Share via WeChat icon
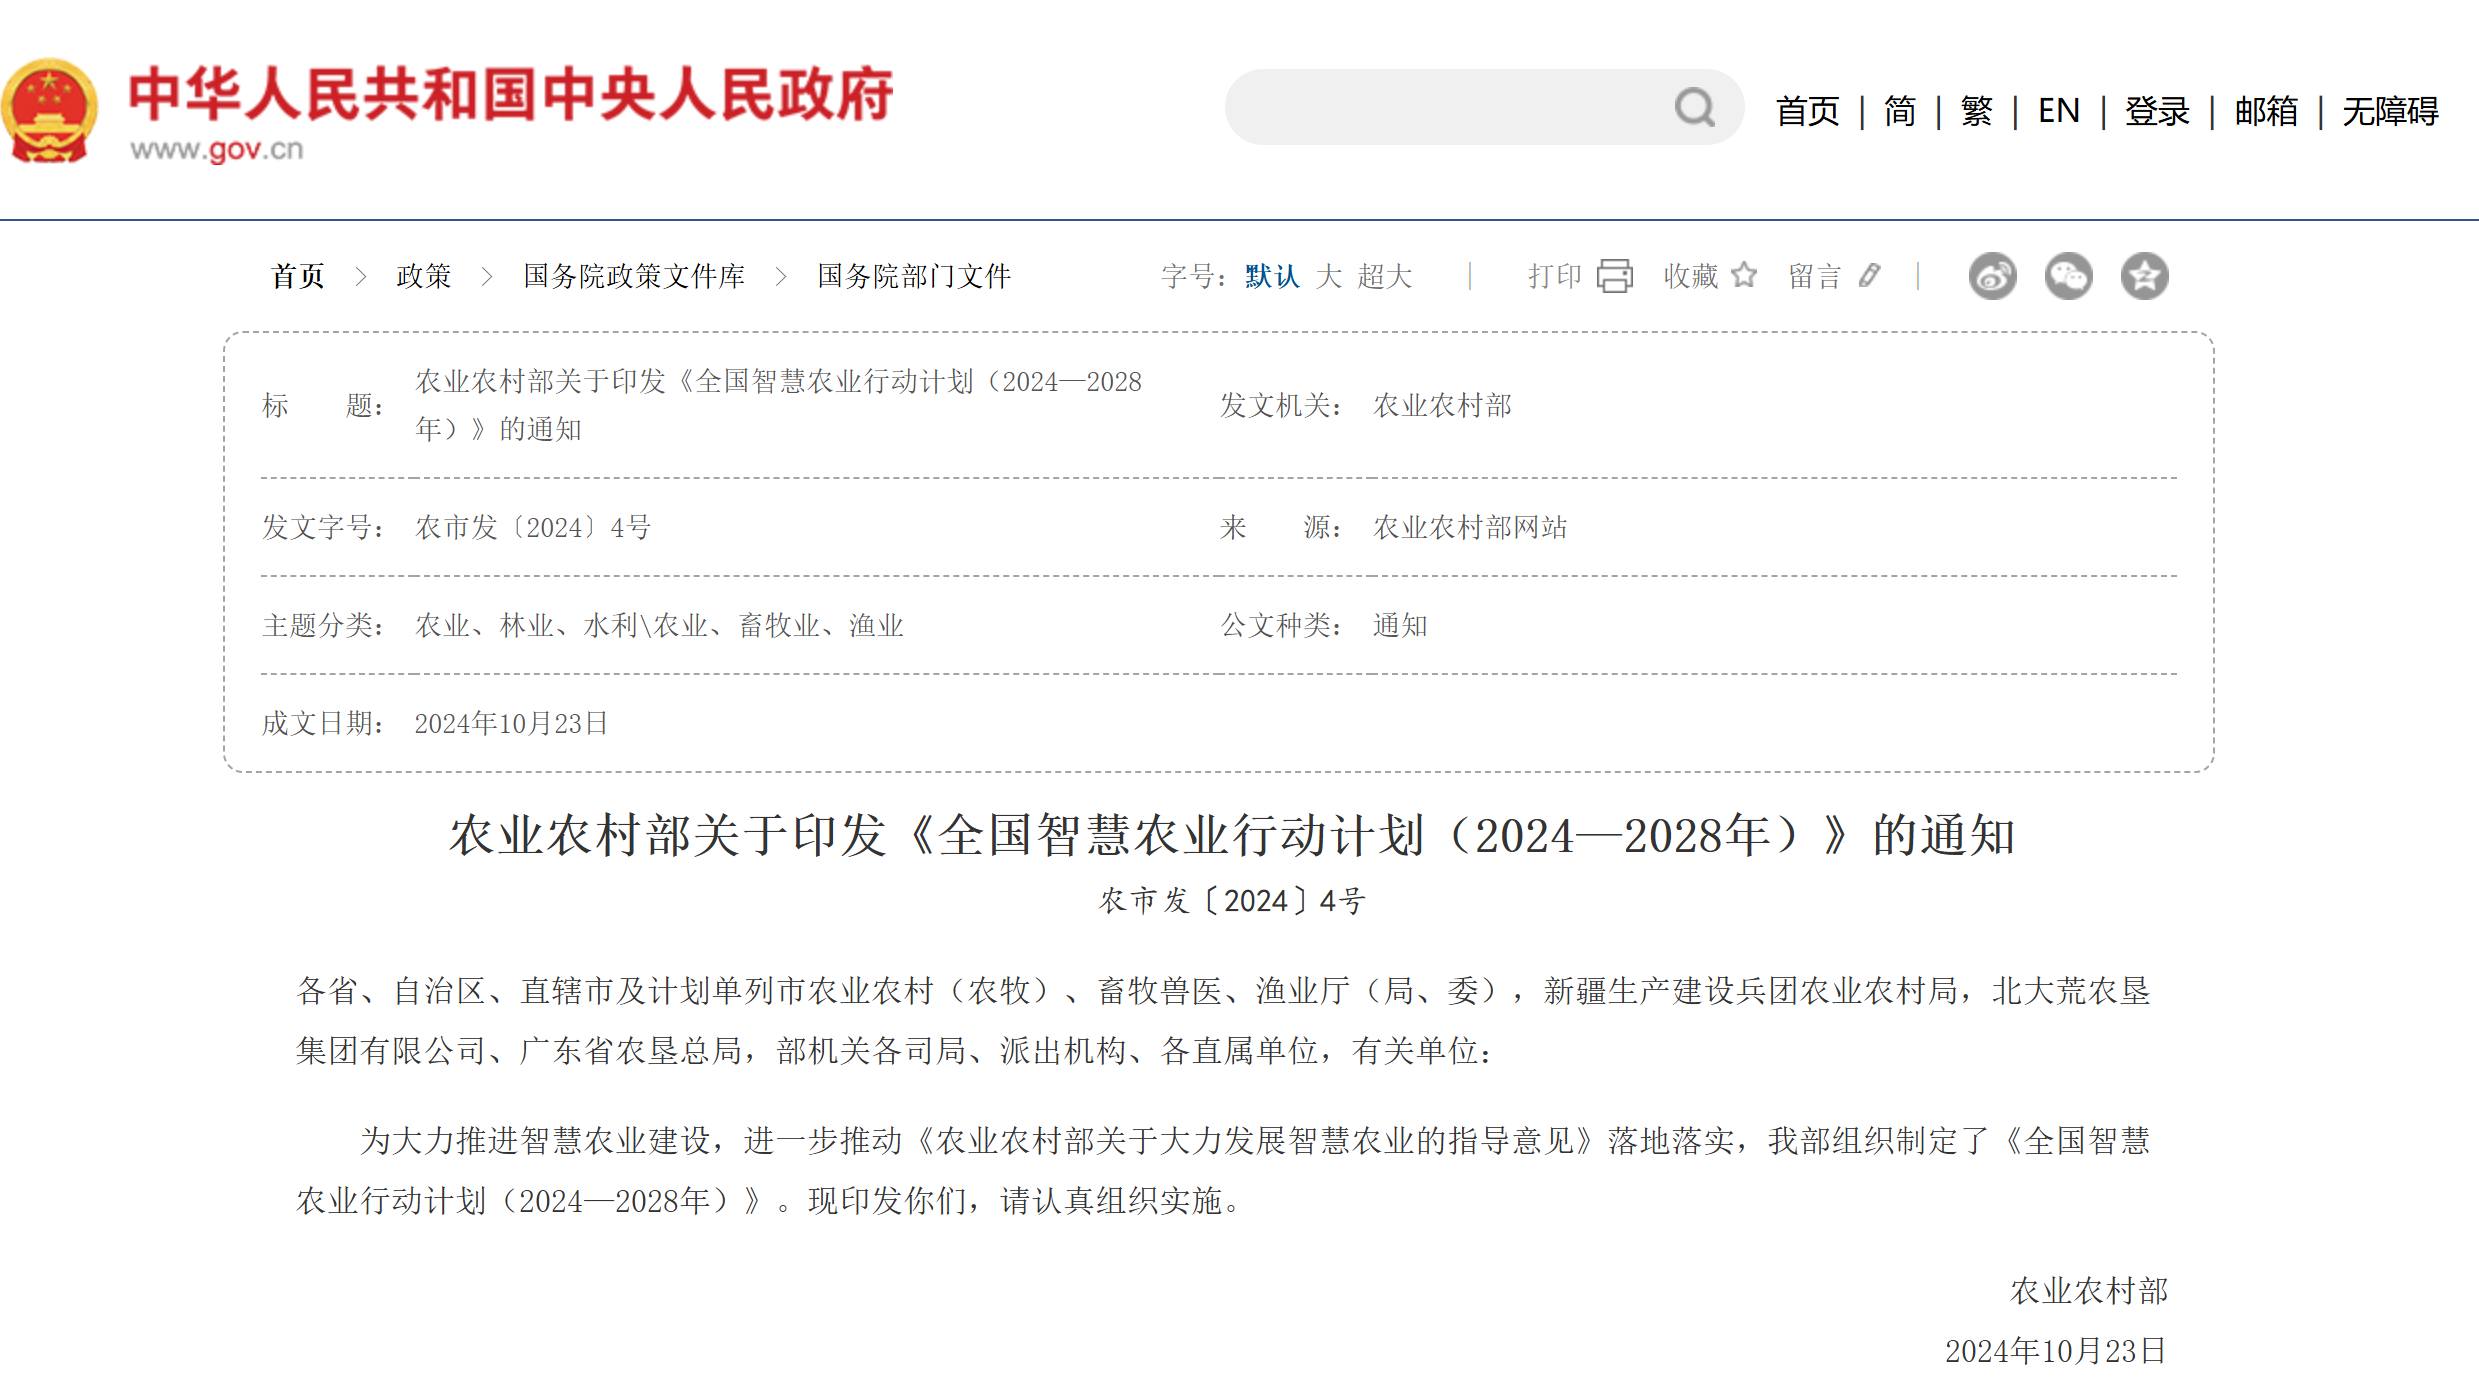2479x1391 pixels. pyautogui.click(x=2068, y=276)
